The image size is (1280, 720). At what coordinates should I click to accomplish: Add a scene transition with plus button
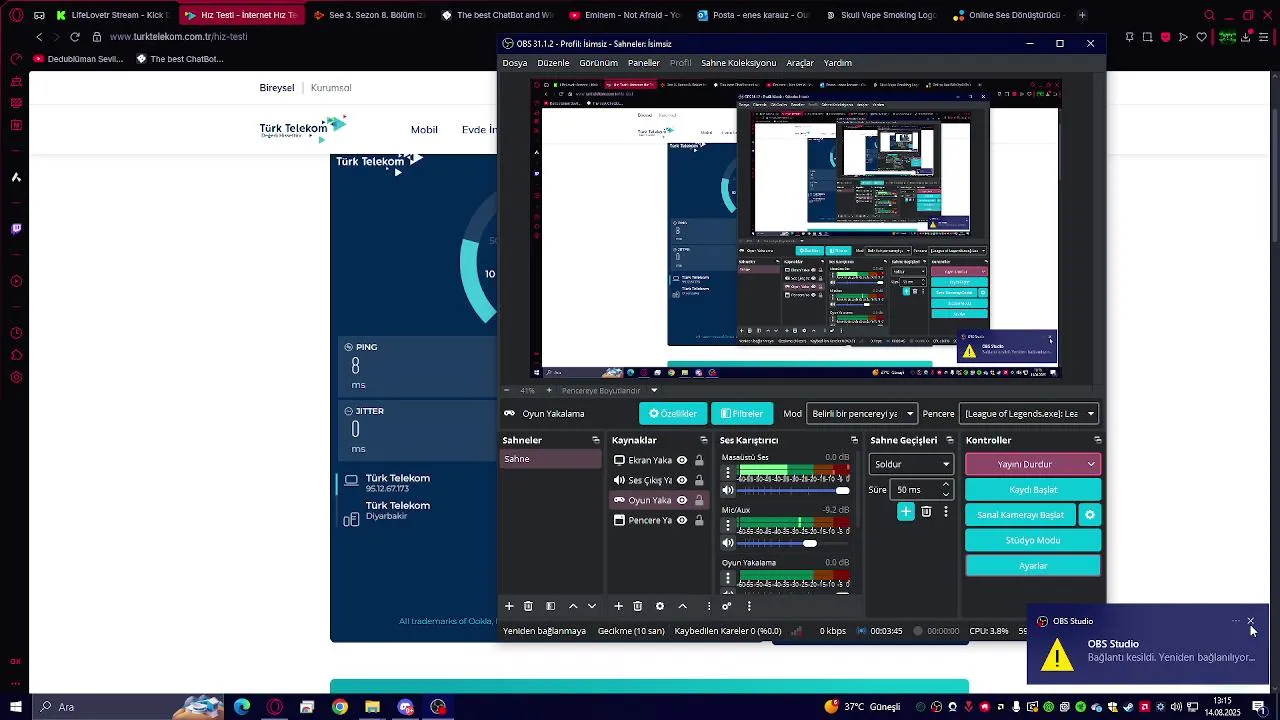[906, 512]
